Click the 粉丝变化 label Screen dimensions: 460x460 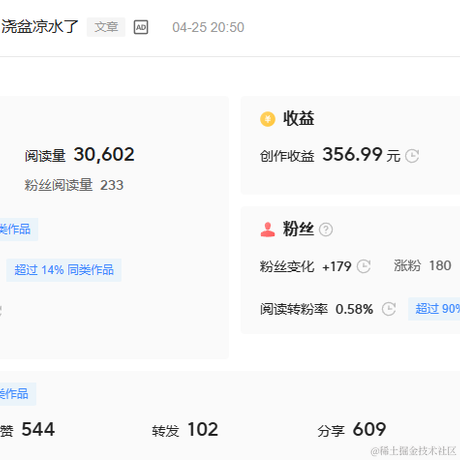(287, 266)
